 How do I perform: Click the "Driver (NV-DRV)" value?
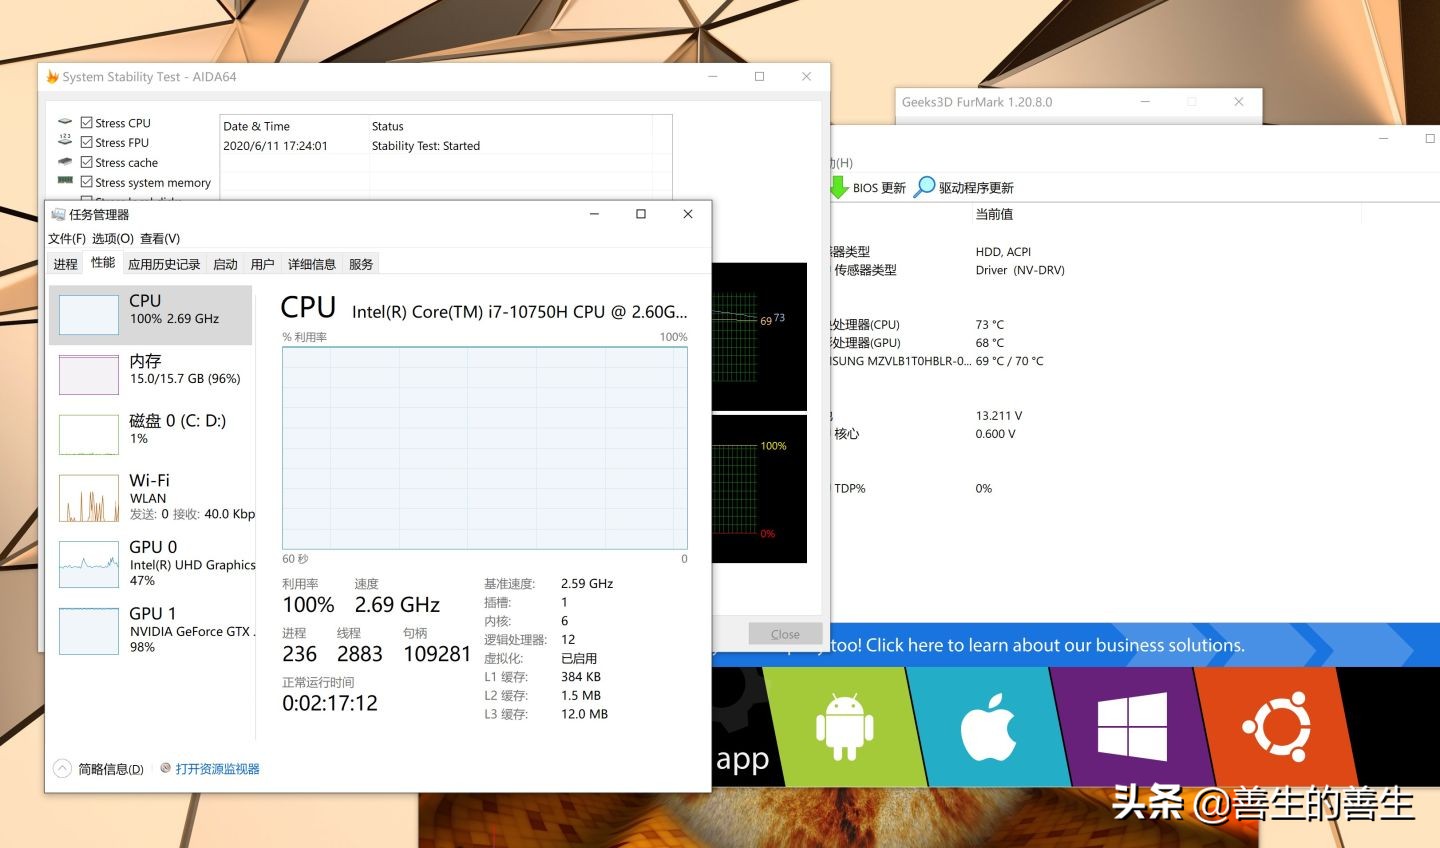1020,270
